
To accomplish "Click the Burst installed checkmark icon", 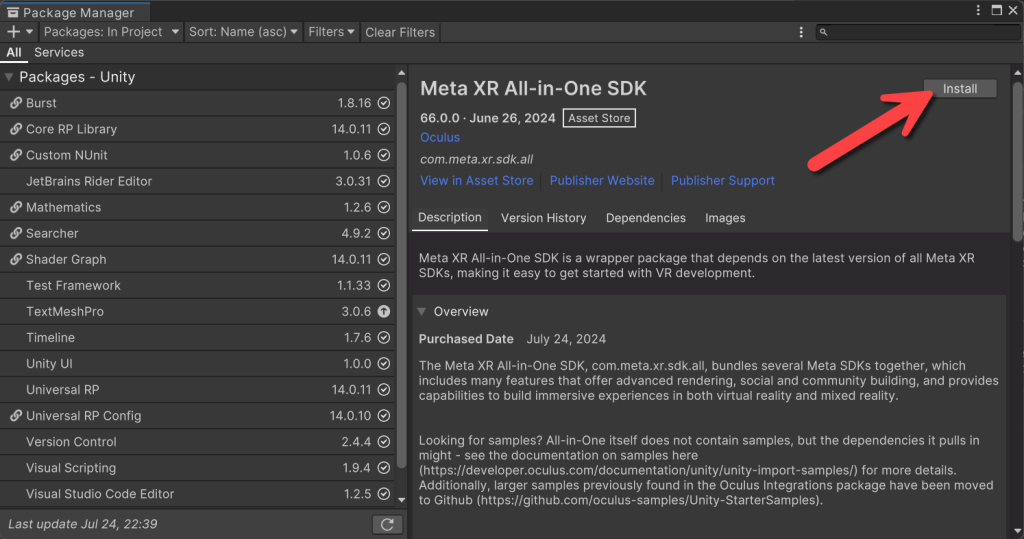I will coord(384,103).
